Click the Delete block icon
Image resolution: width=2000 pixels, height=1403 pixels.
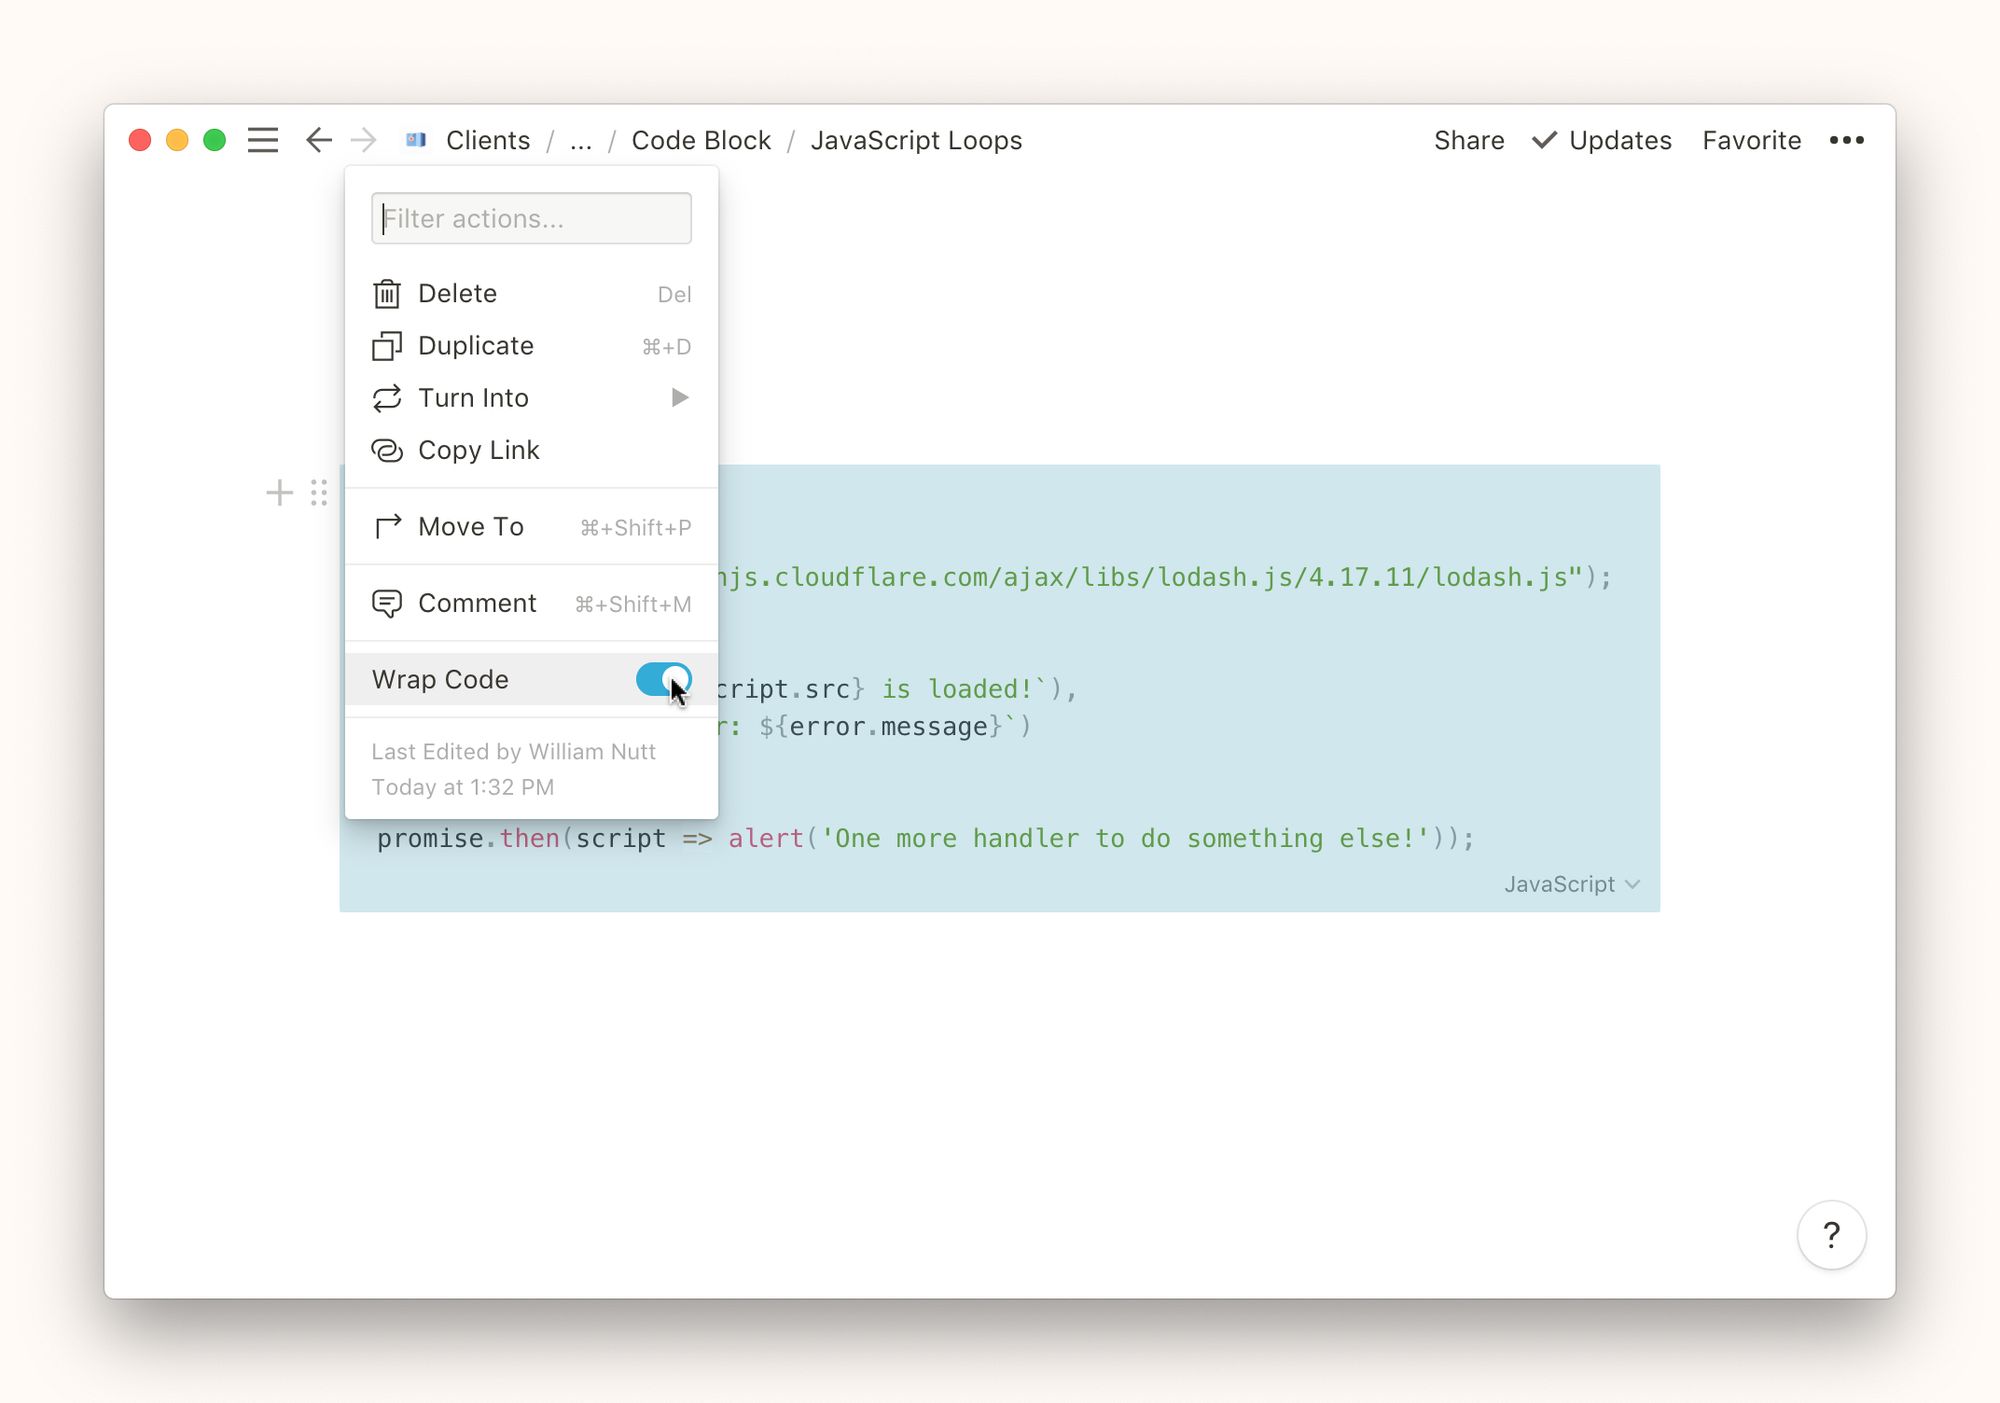coord(389,293)
